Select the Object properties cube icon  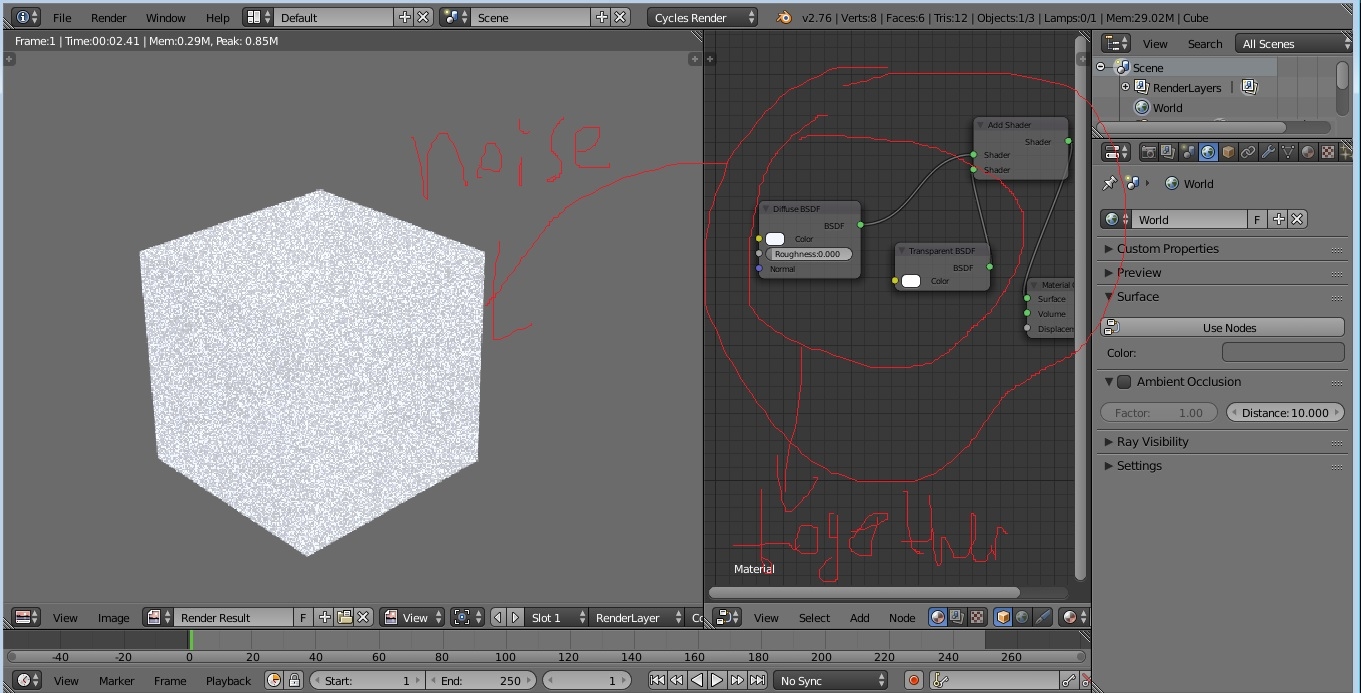[1228, 152]
